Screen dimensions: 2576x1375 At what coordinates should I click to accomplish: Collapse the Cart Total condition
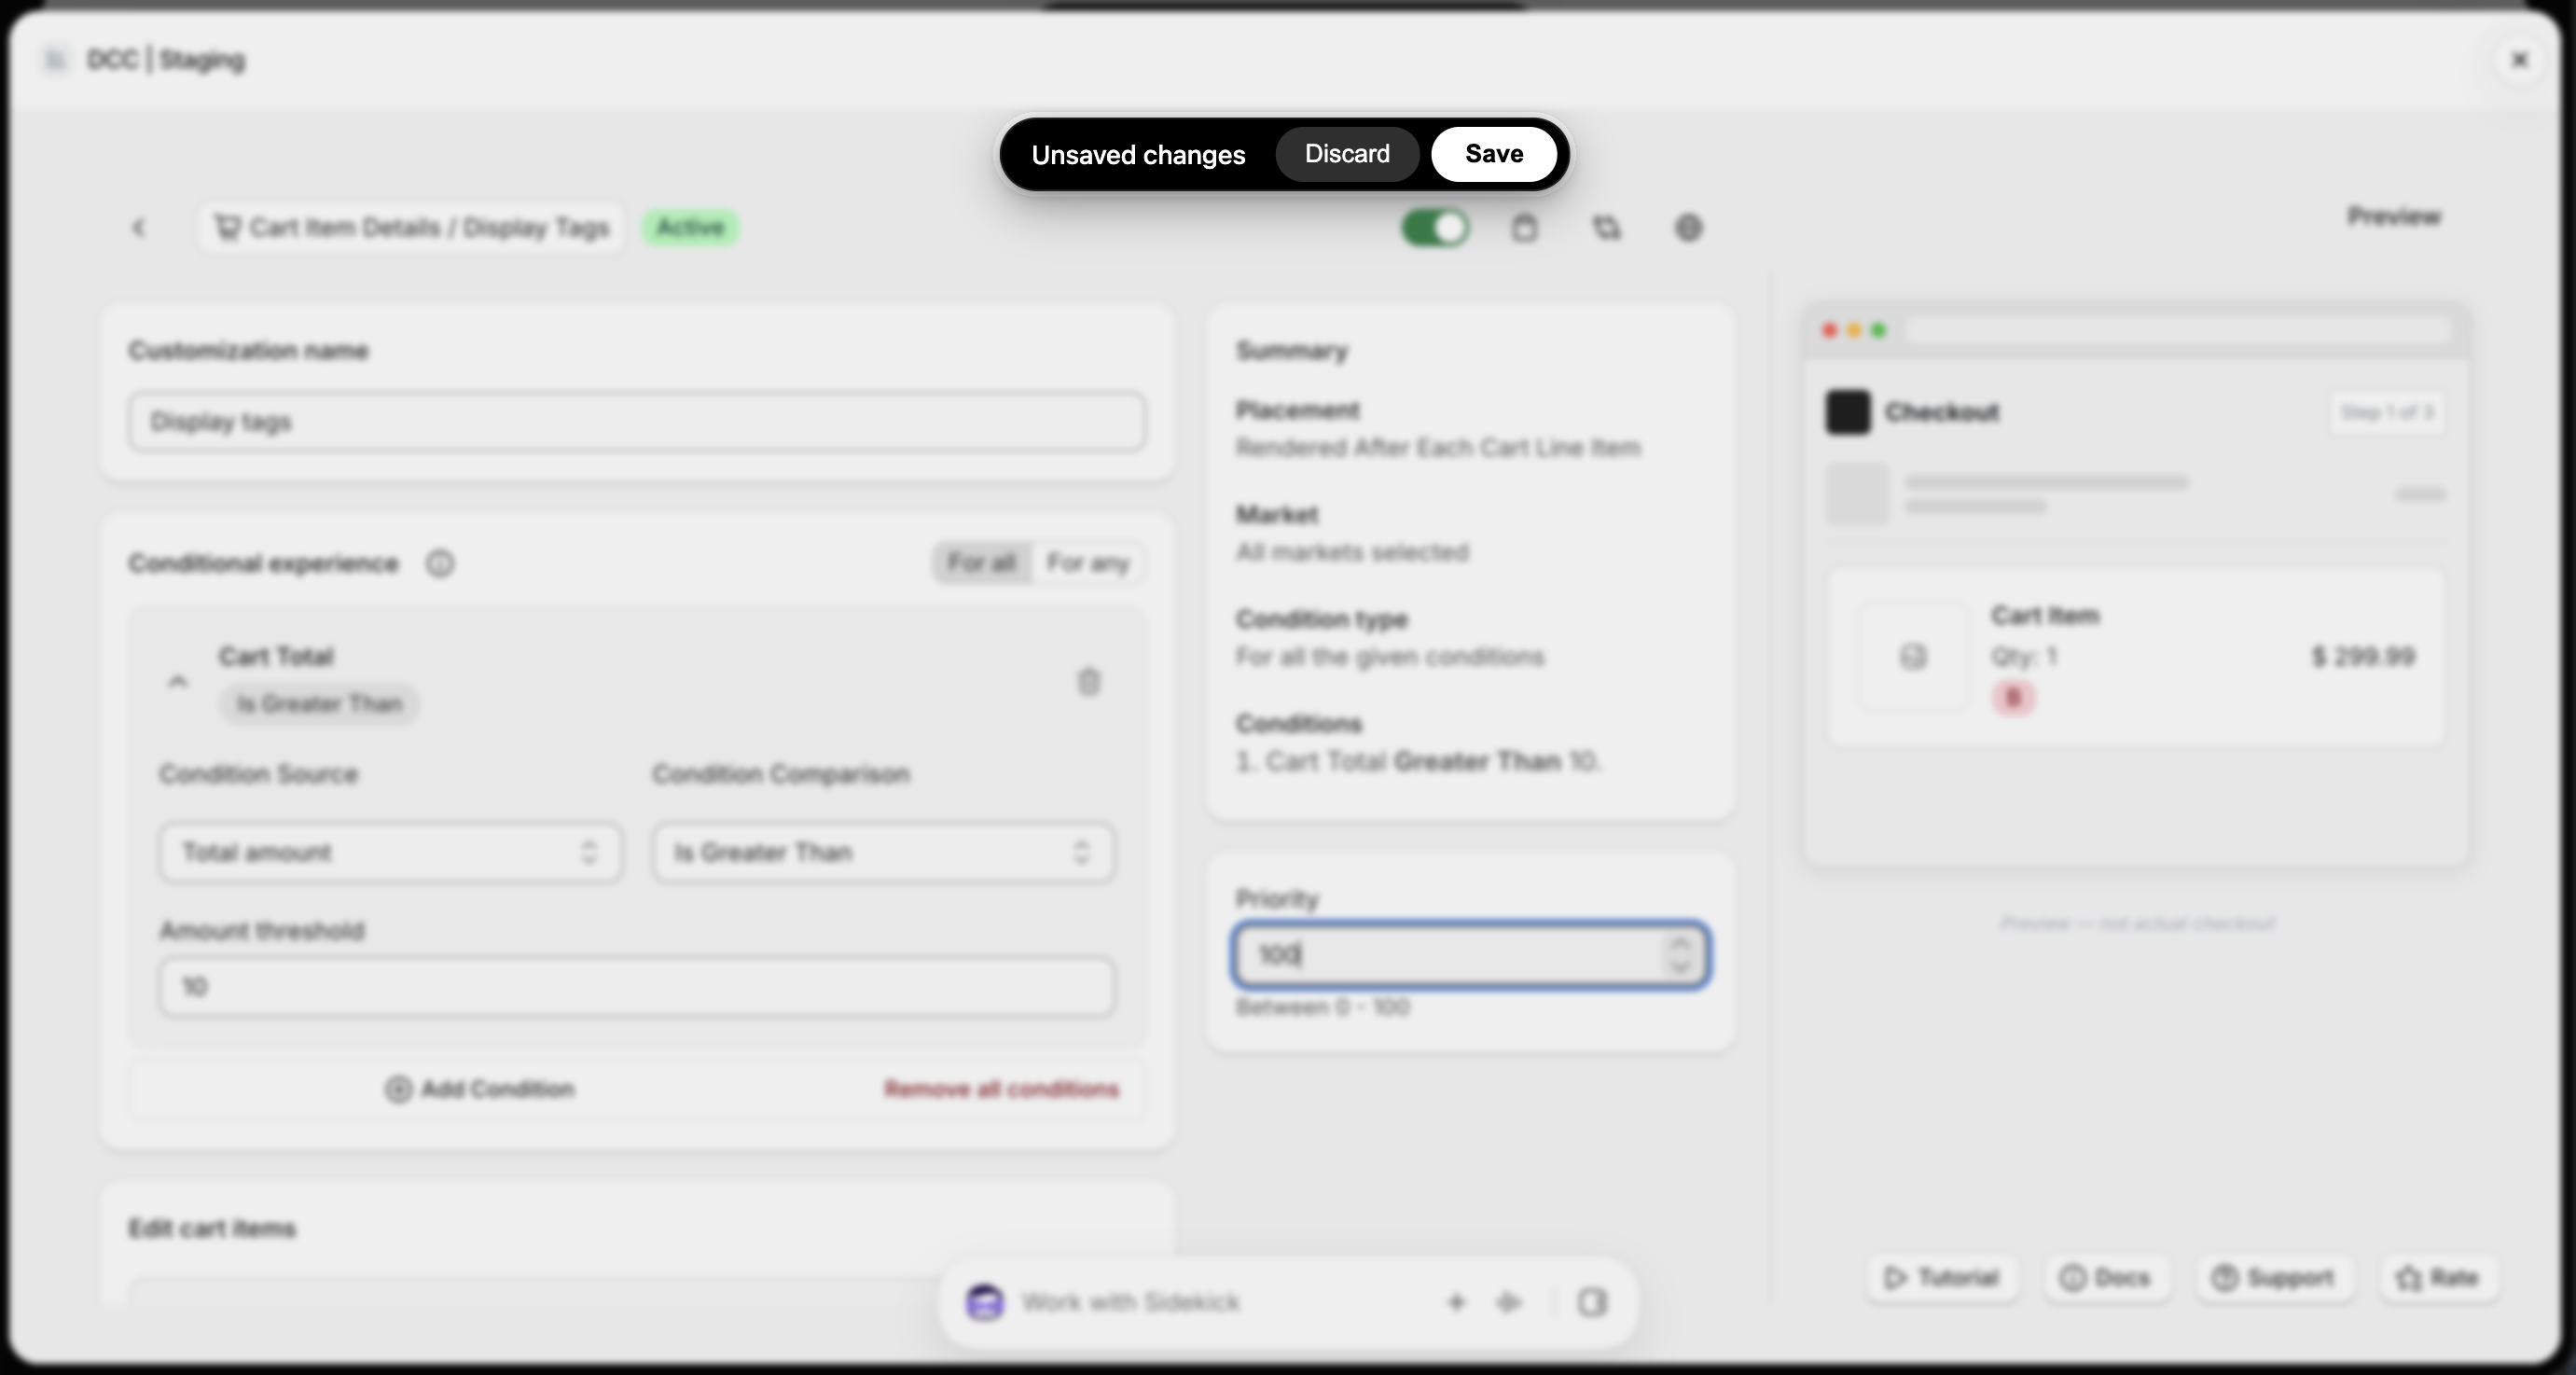pos(178,681)
